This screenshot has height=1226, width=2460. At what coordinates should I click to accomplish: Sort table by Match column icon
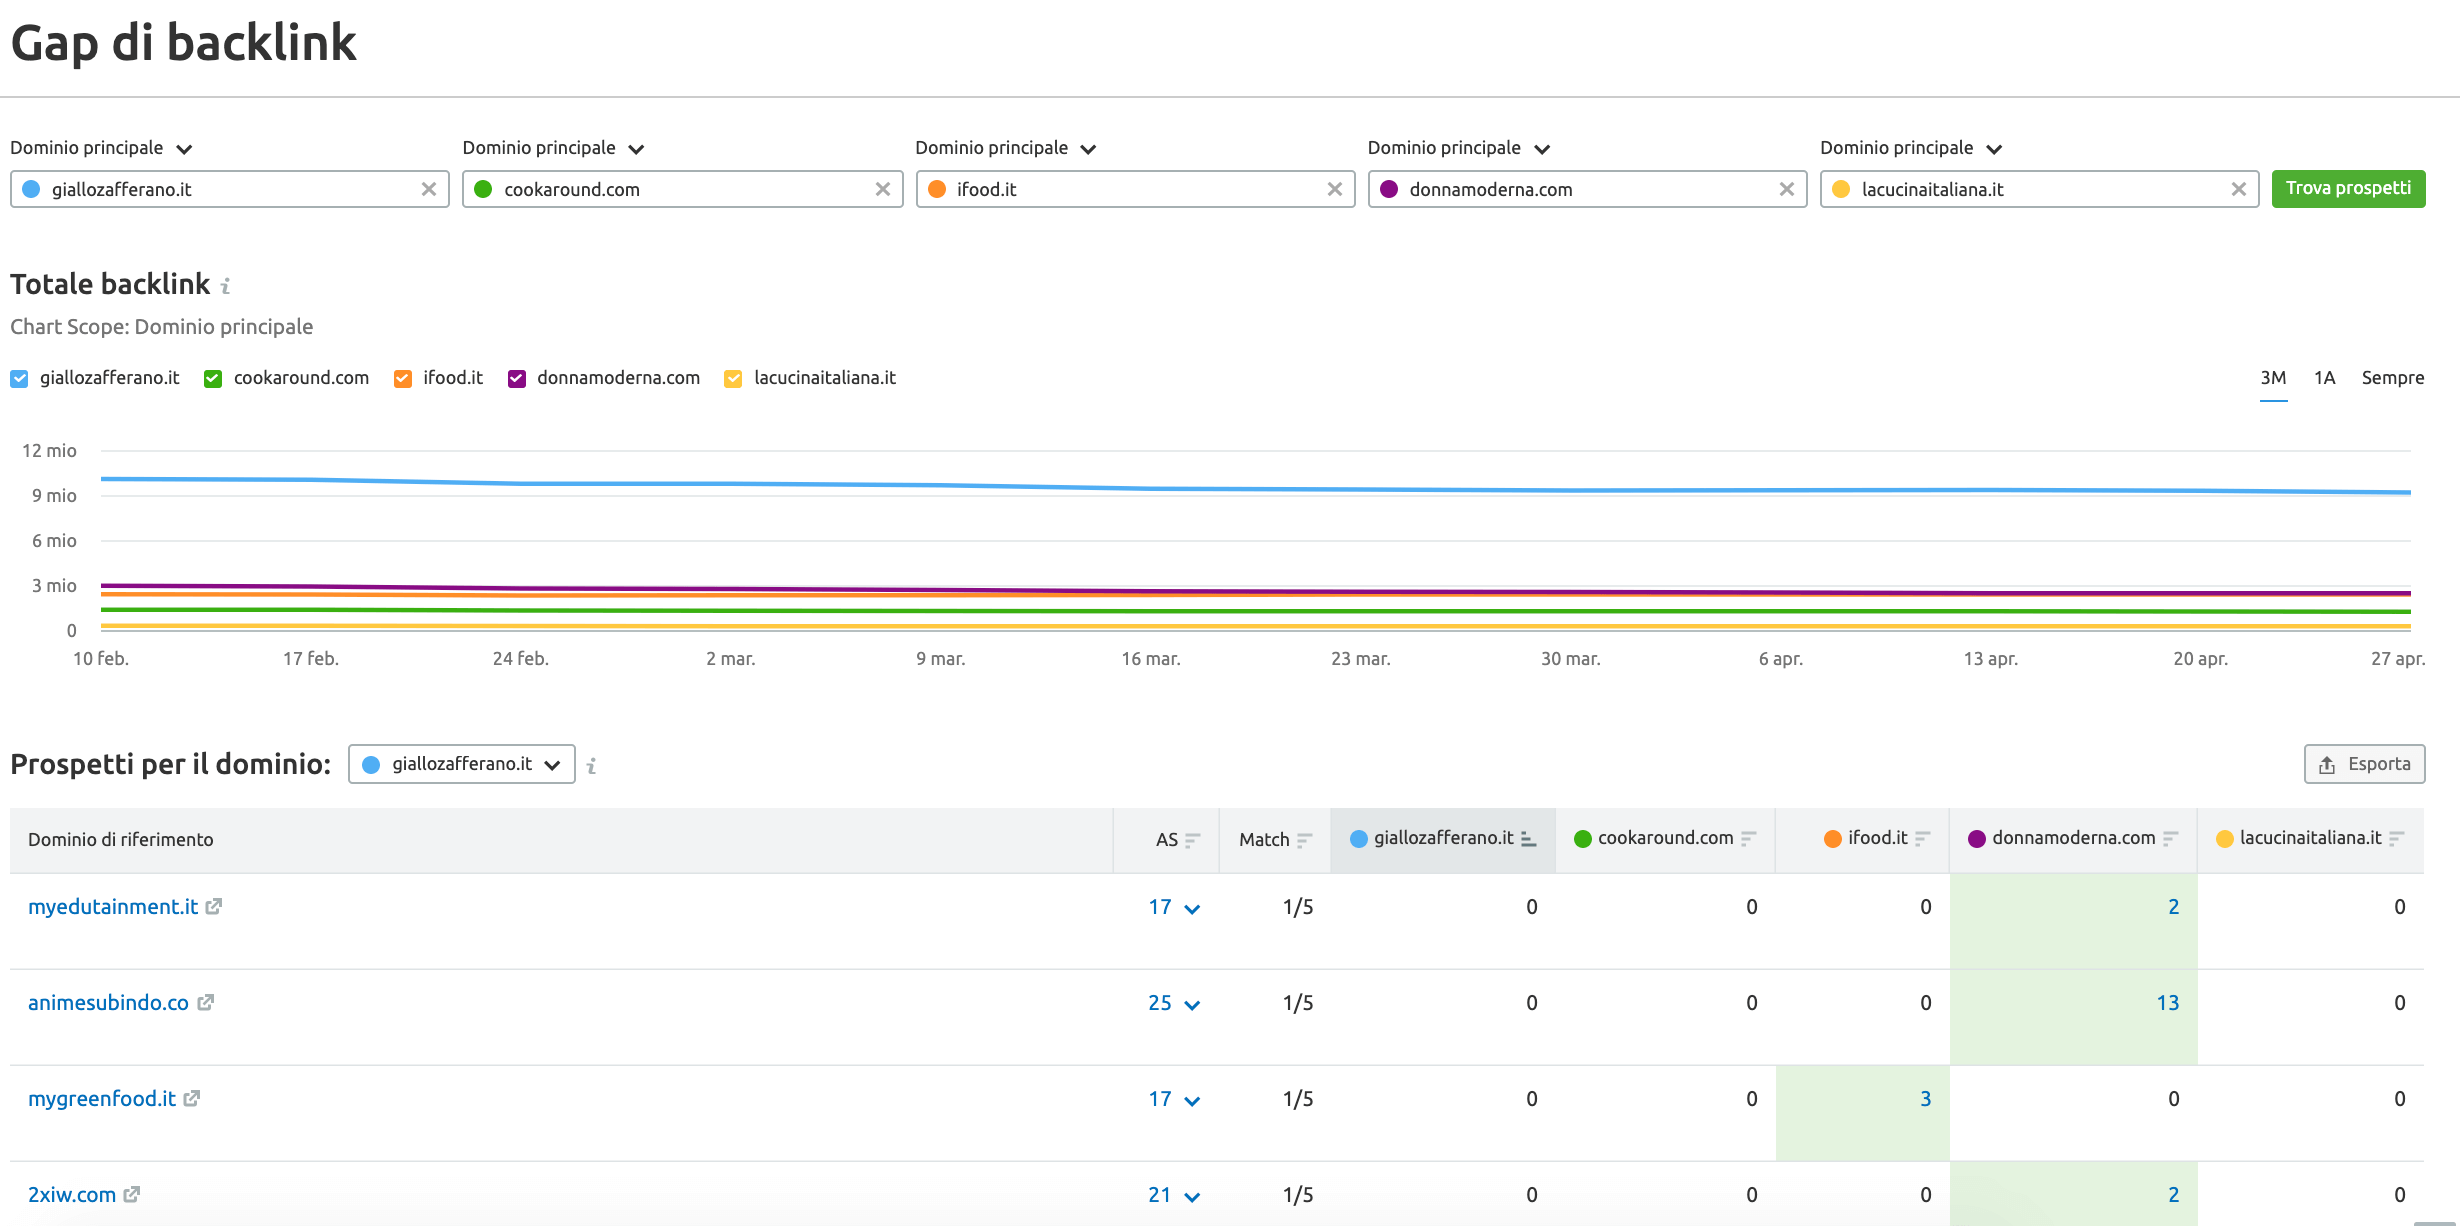(x=1304, y=840)
